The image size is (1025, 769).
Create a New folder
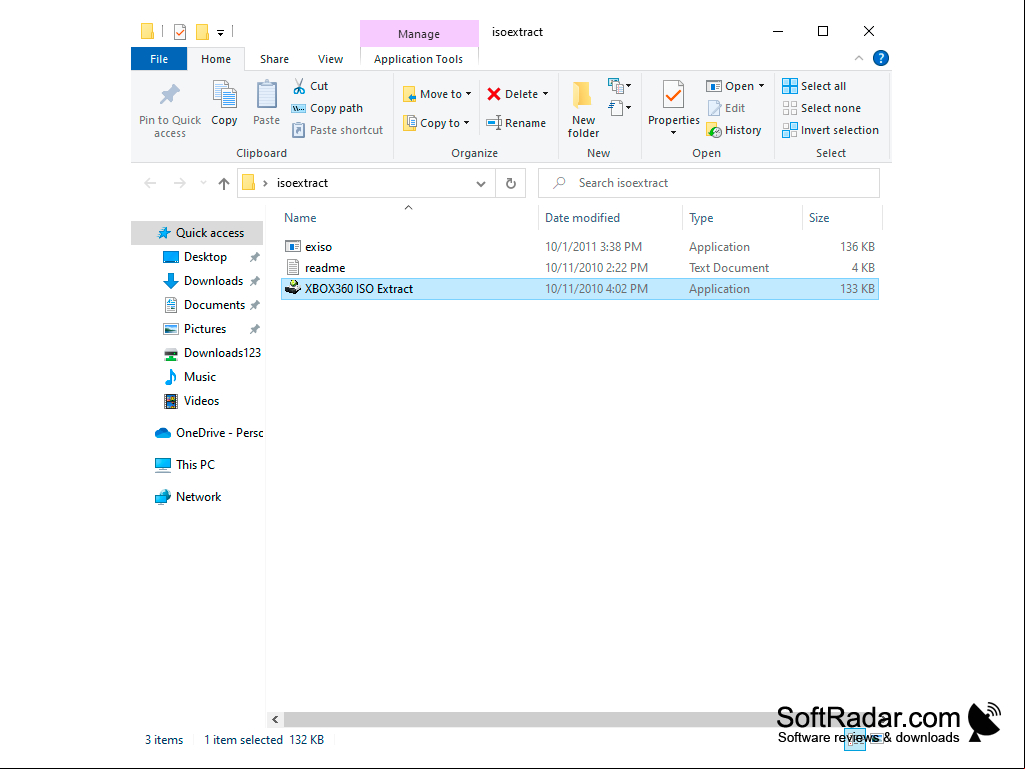coord(583,109)
